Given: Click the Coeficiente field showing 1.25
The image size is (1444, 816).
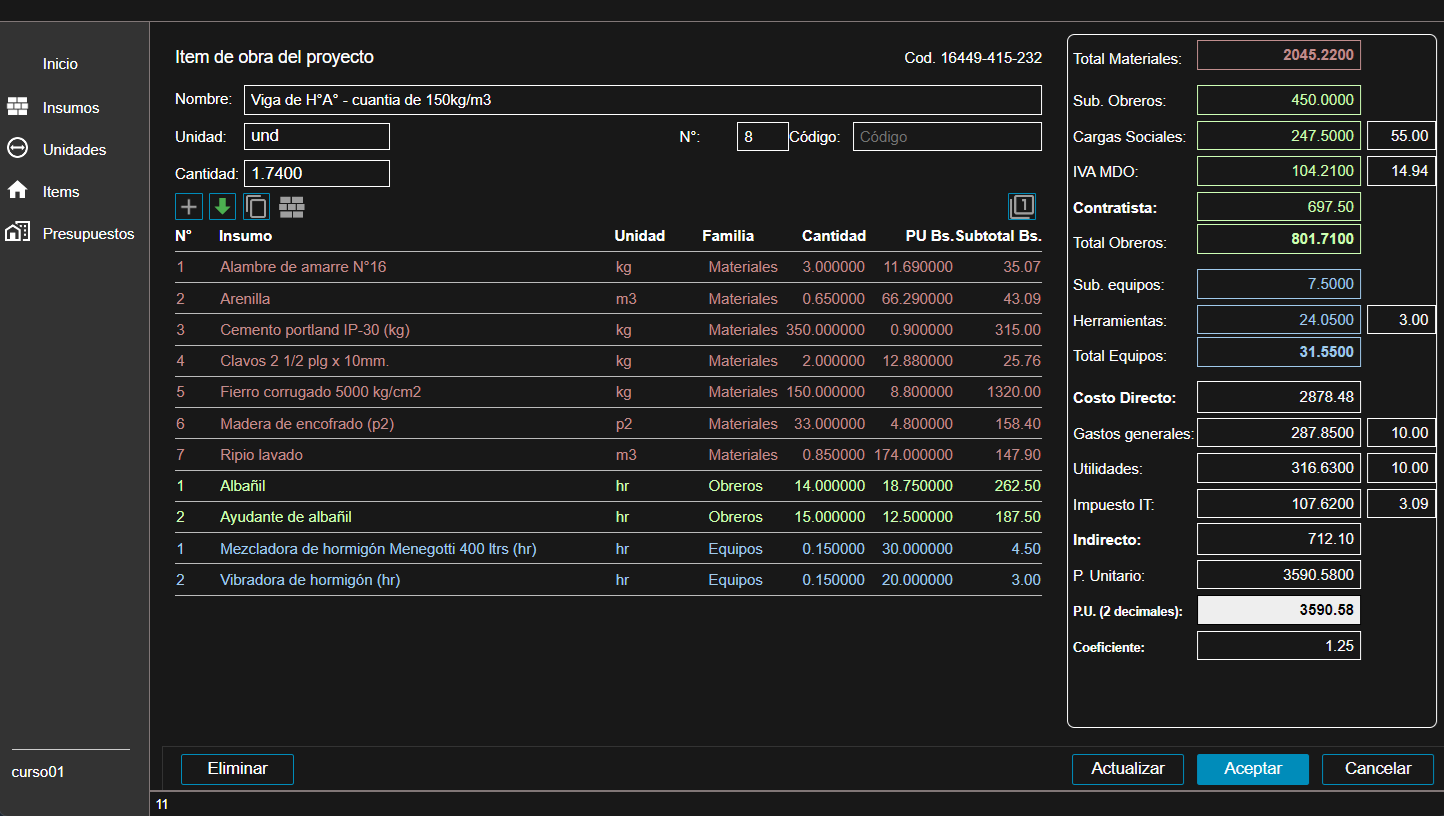Looking at the screenshot, I should click(1278, 646).
